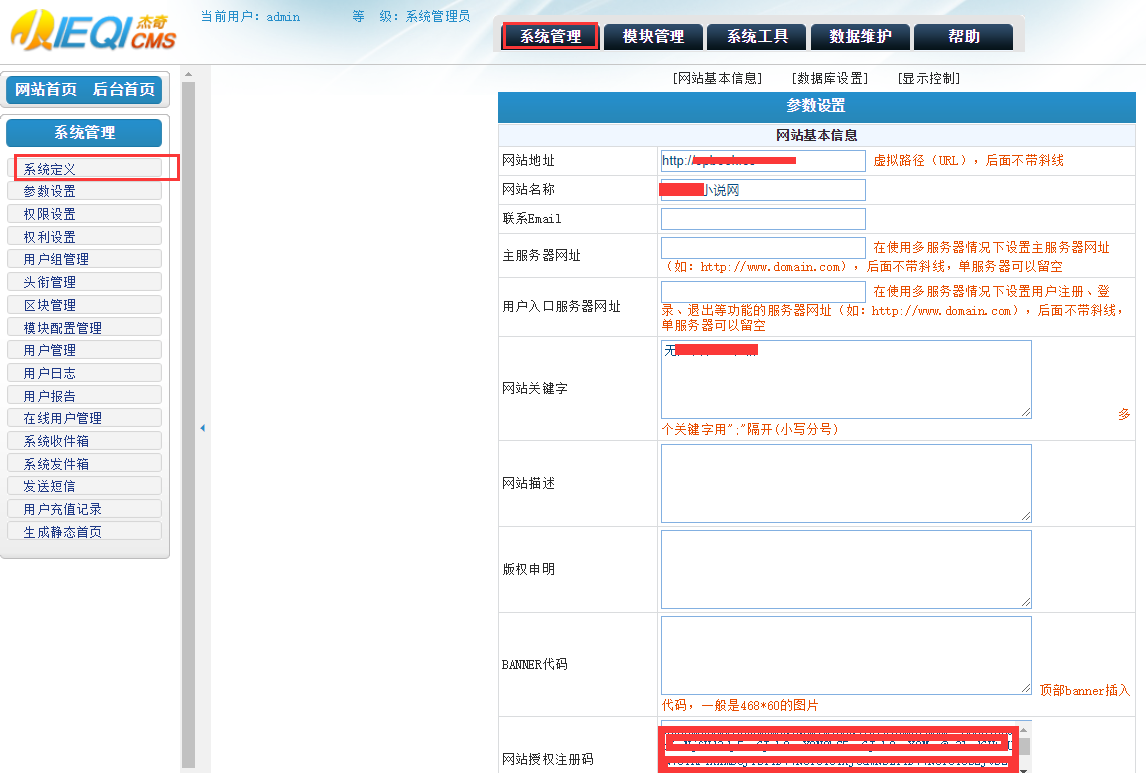Switch to 数据维护 tab

click(x=860, y=37)
